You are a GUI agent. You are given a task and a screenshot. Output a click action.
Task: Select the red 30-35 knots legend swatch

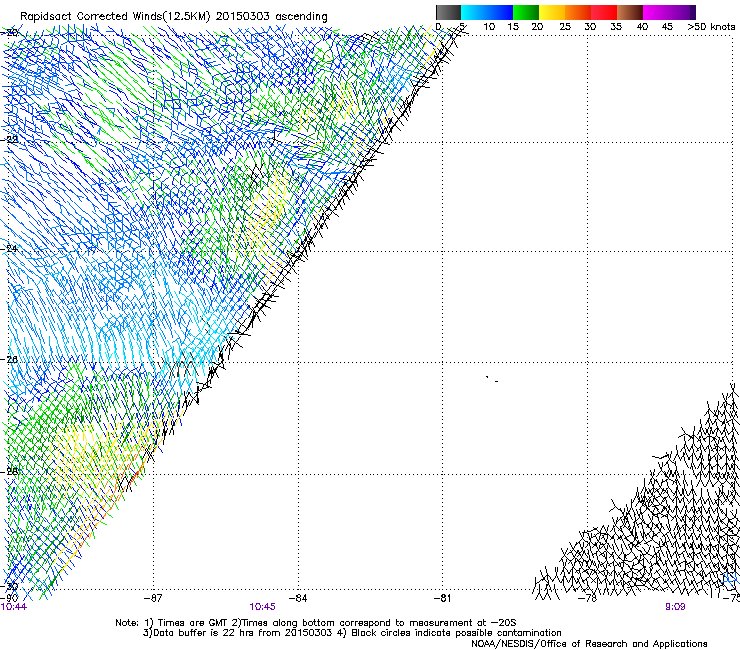pyautogui.click(x=604, y=12)
